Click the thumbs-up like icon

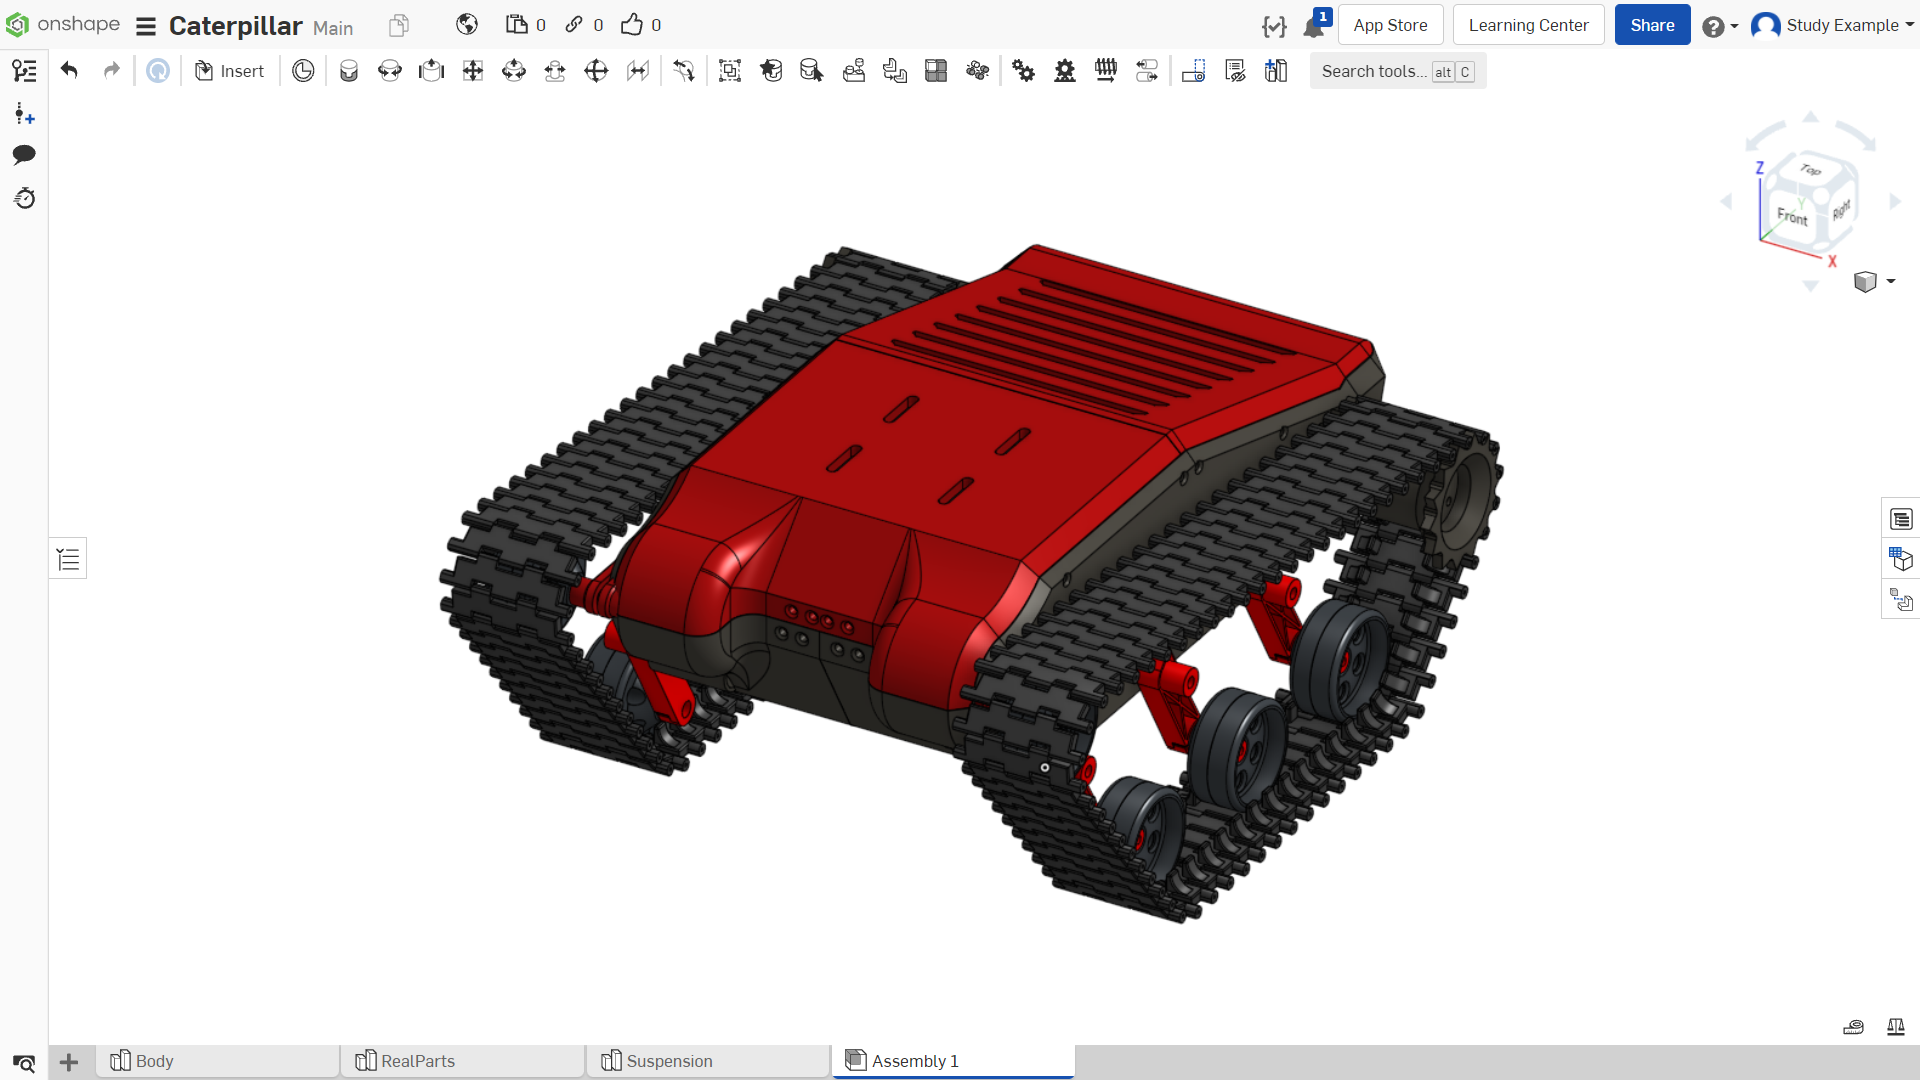632,25
